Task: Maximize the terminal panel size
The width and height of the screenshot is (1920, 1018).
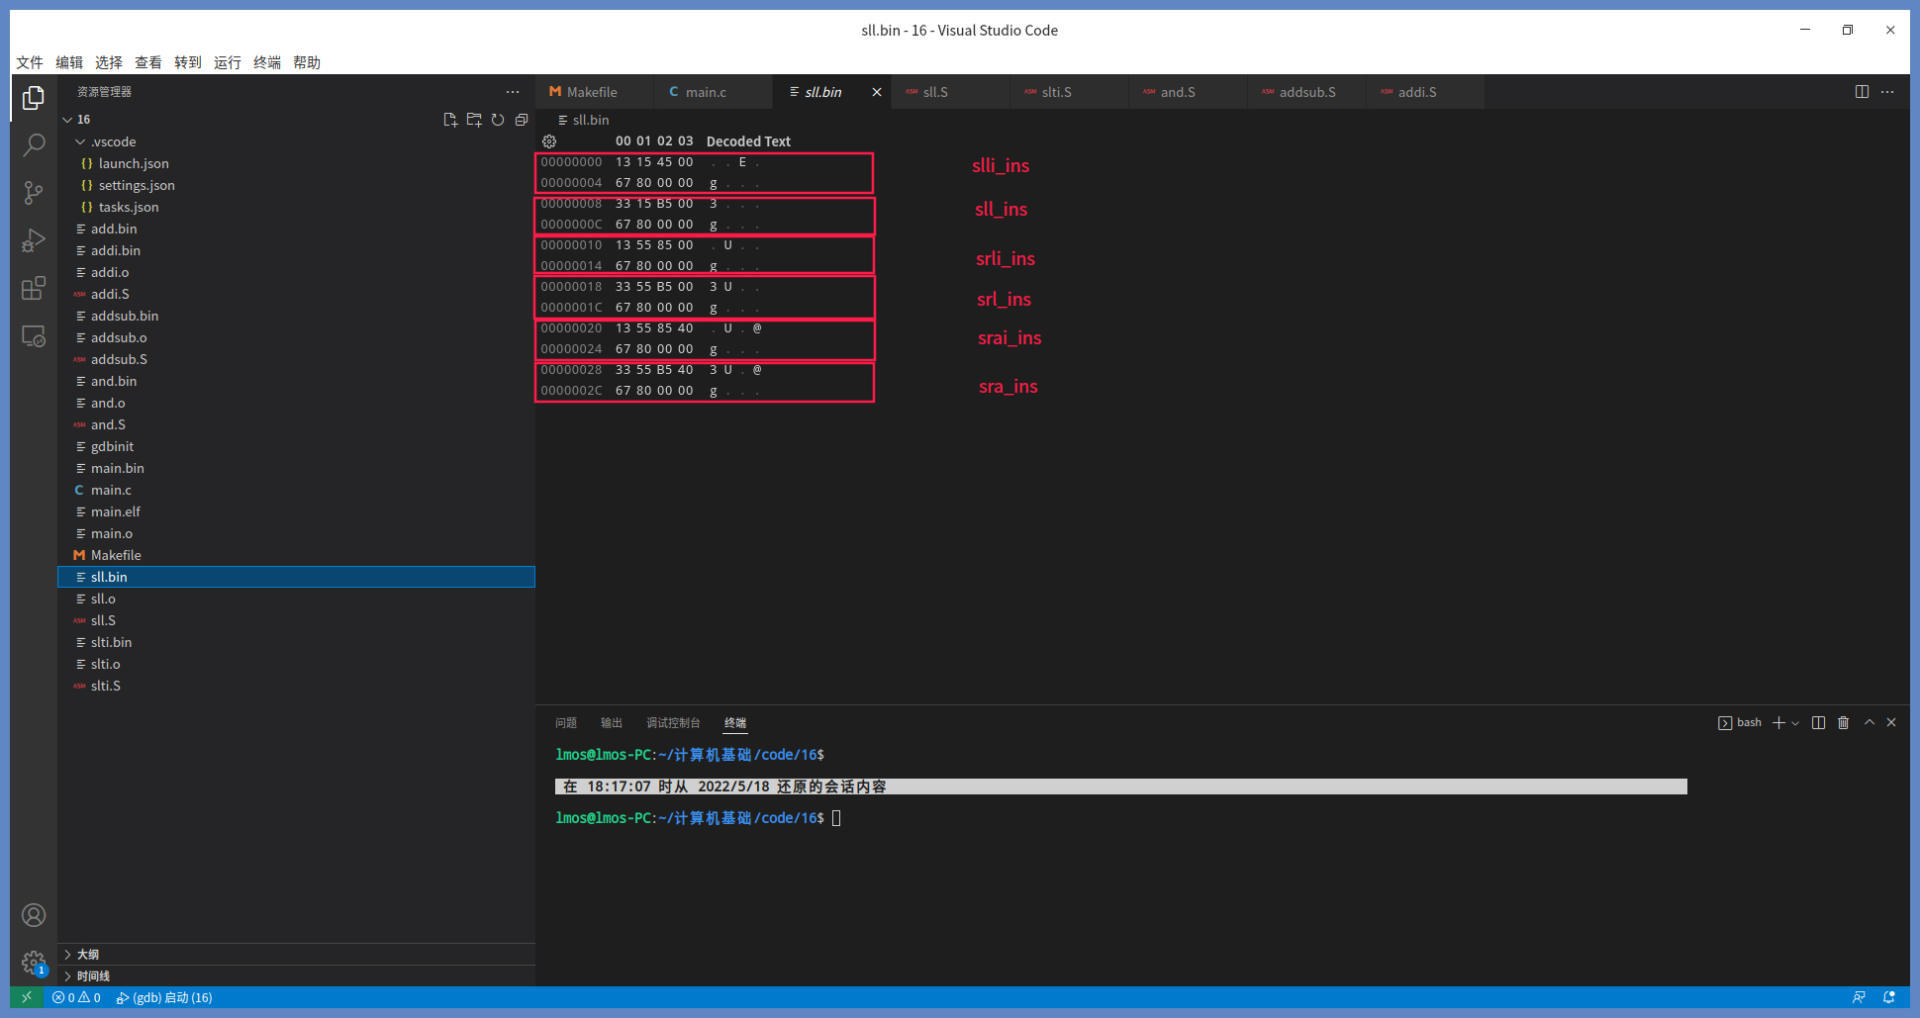Action: coord(1869,723)
